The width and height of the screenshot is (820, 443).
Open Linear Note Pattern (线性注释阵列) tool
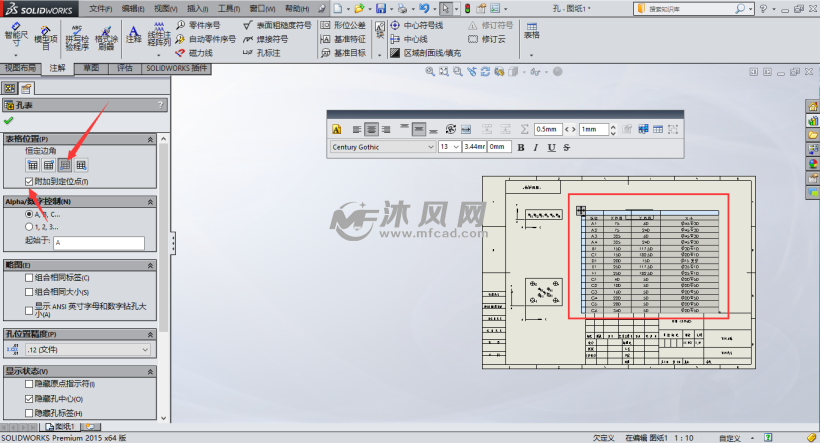159,35
